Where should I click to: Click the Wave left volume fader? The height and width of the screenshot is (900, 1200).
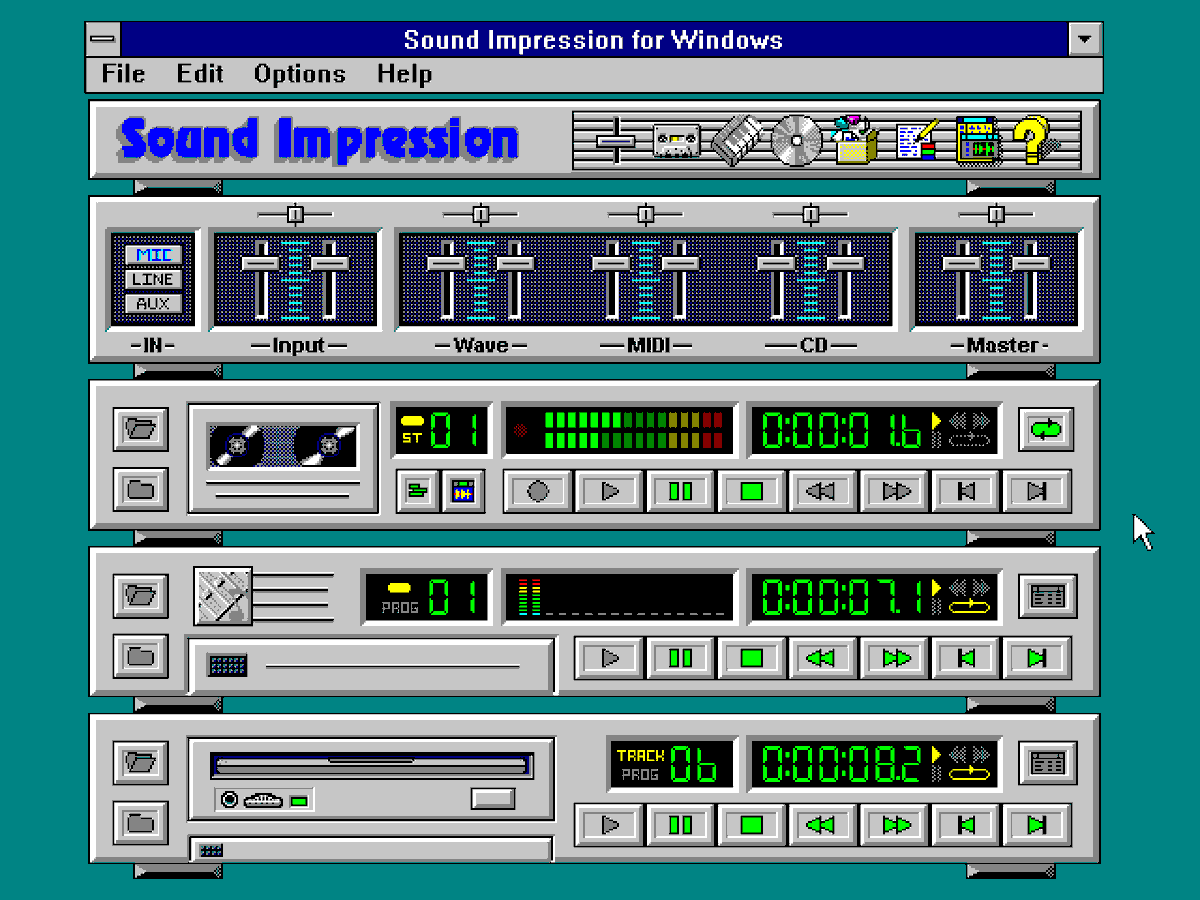coord(447,263)
